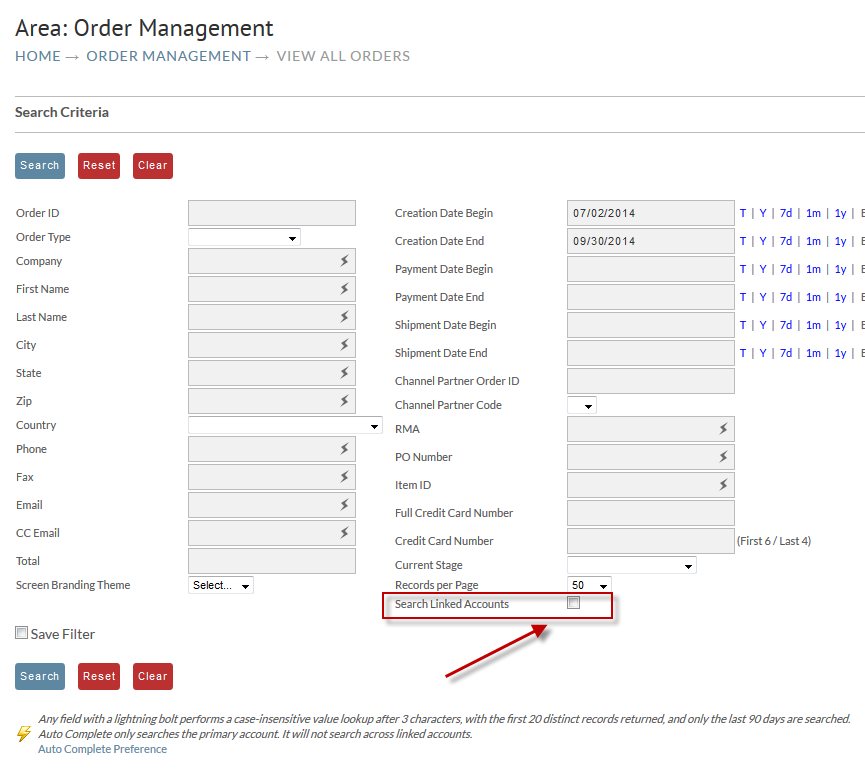
Task: Click the top Search button
Action: coord(40,166)
